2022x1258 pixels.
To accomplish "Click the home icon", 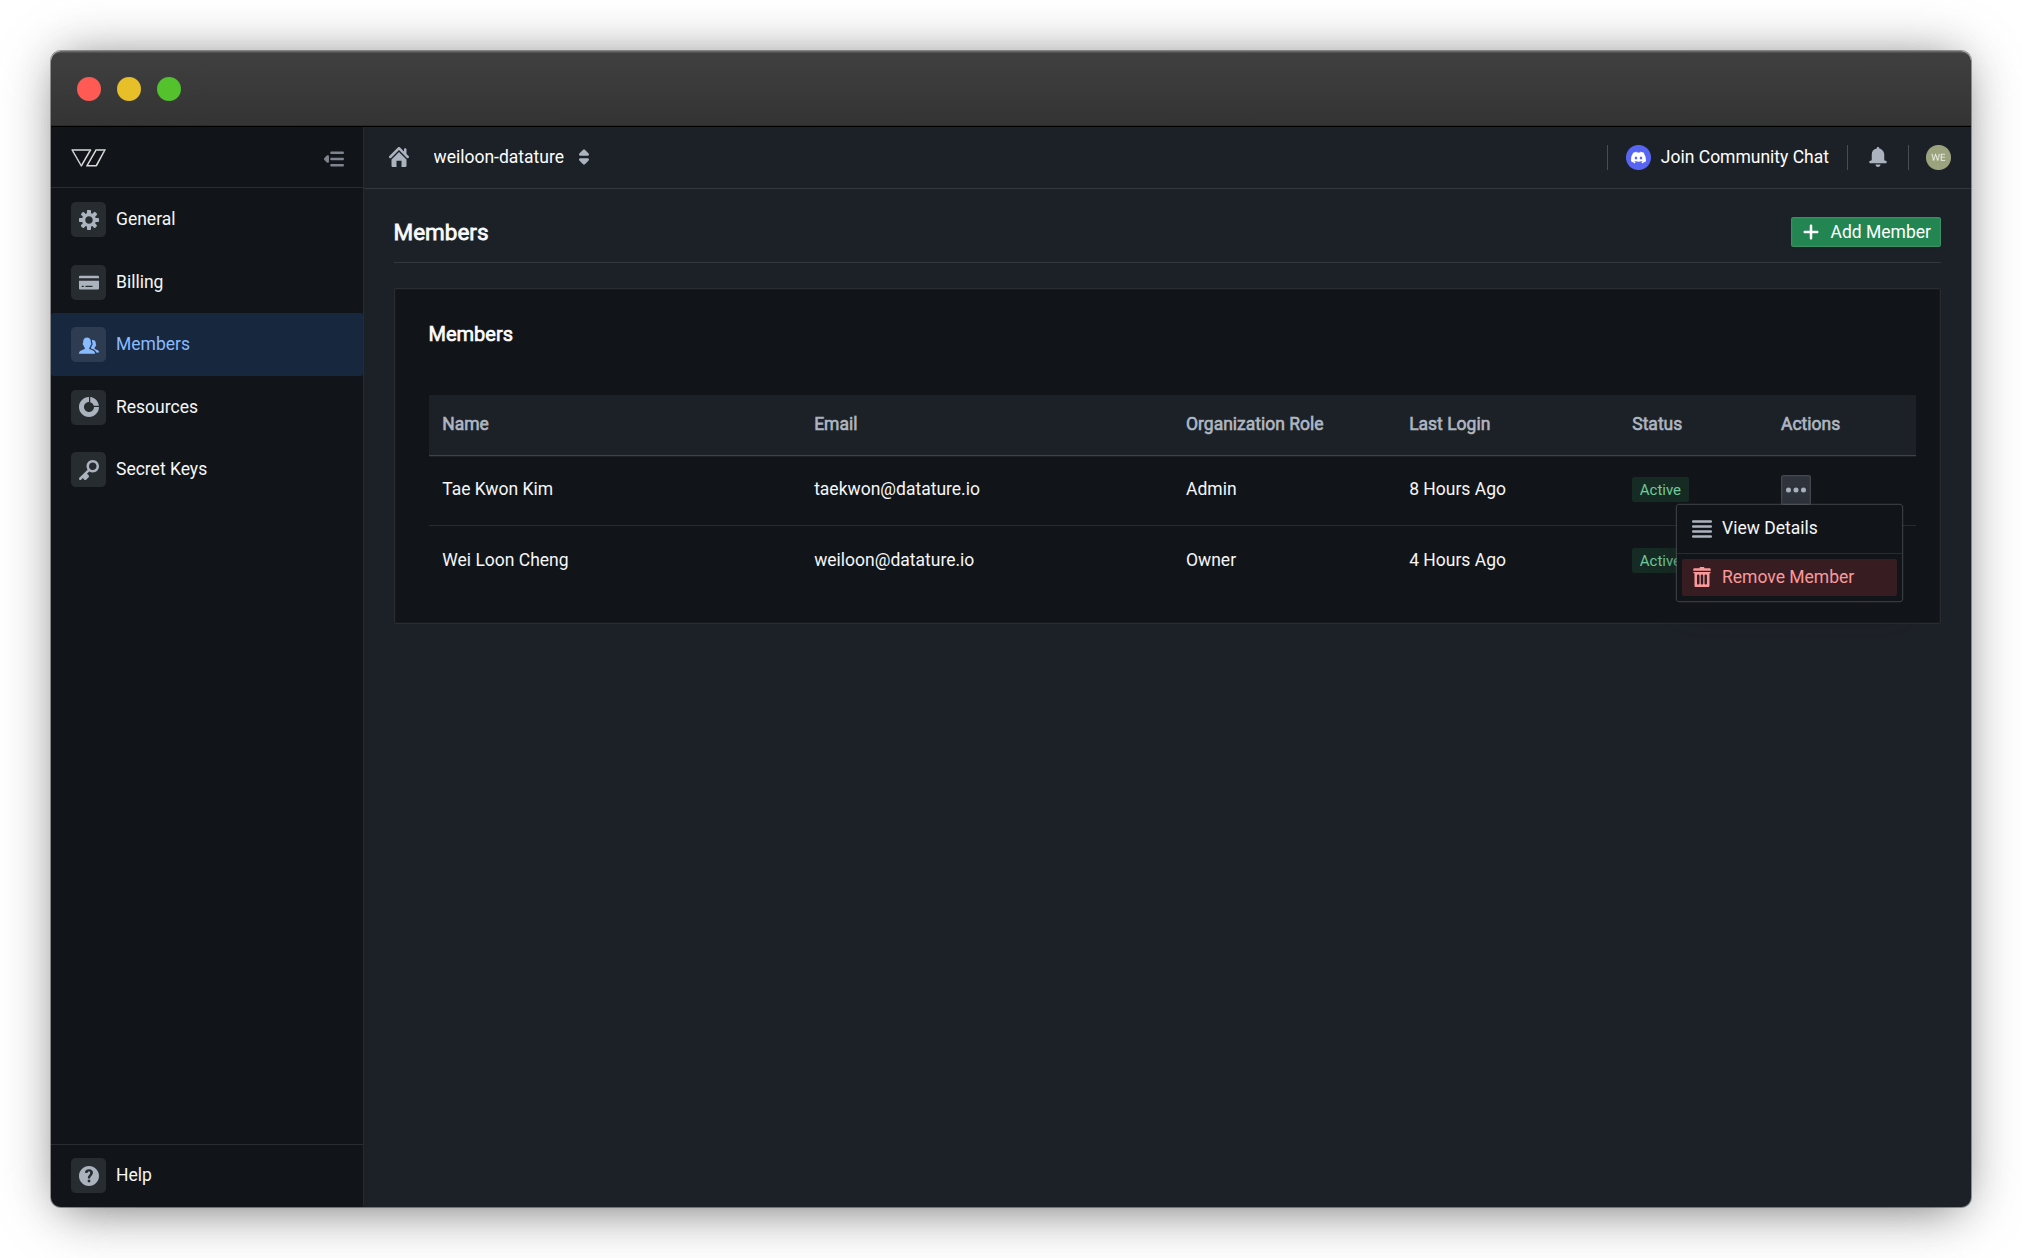I will pos(399,157).
